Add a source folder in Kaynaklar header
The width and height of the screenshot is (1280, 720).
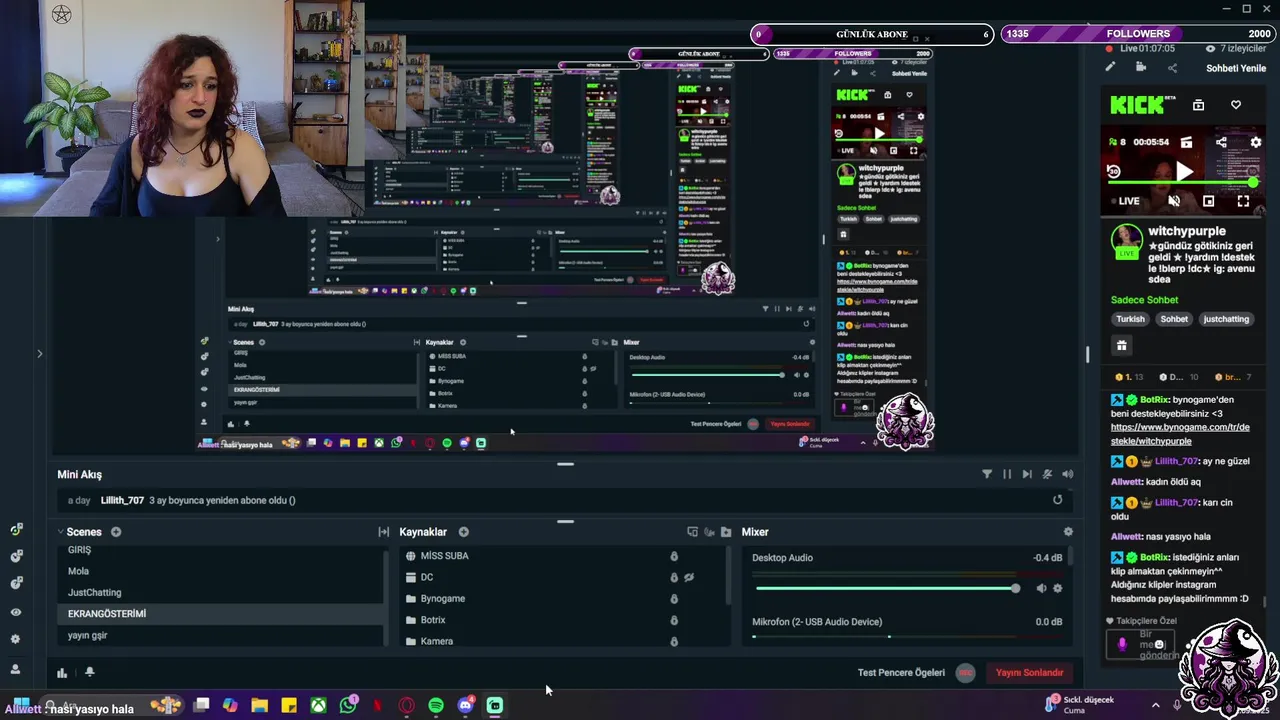pyautogui.click(x=726, y=532)
